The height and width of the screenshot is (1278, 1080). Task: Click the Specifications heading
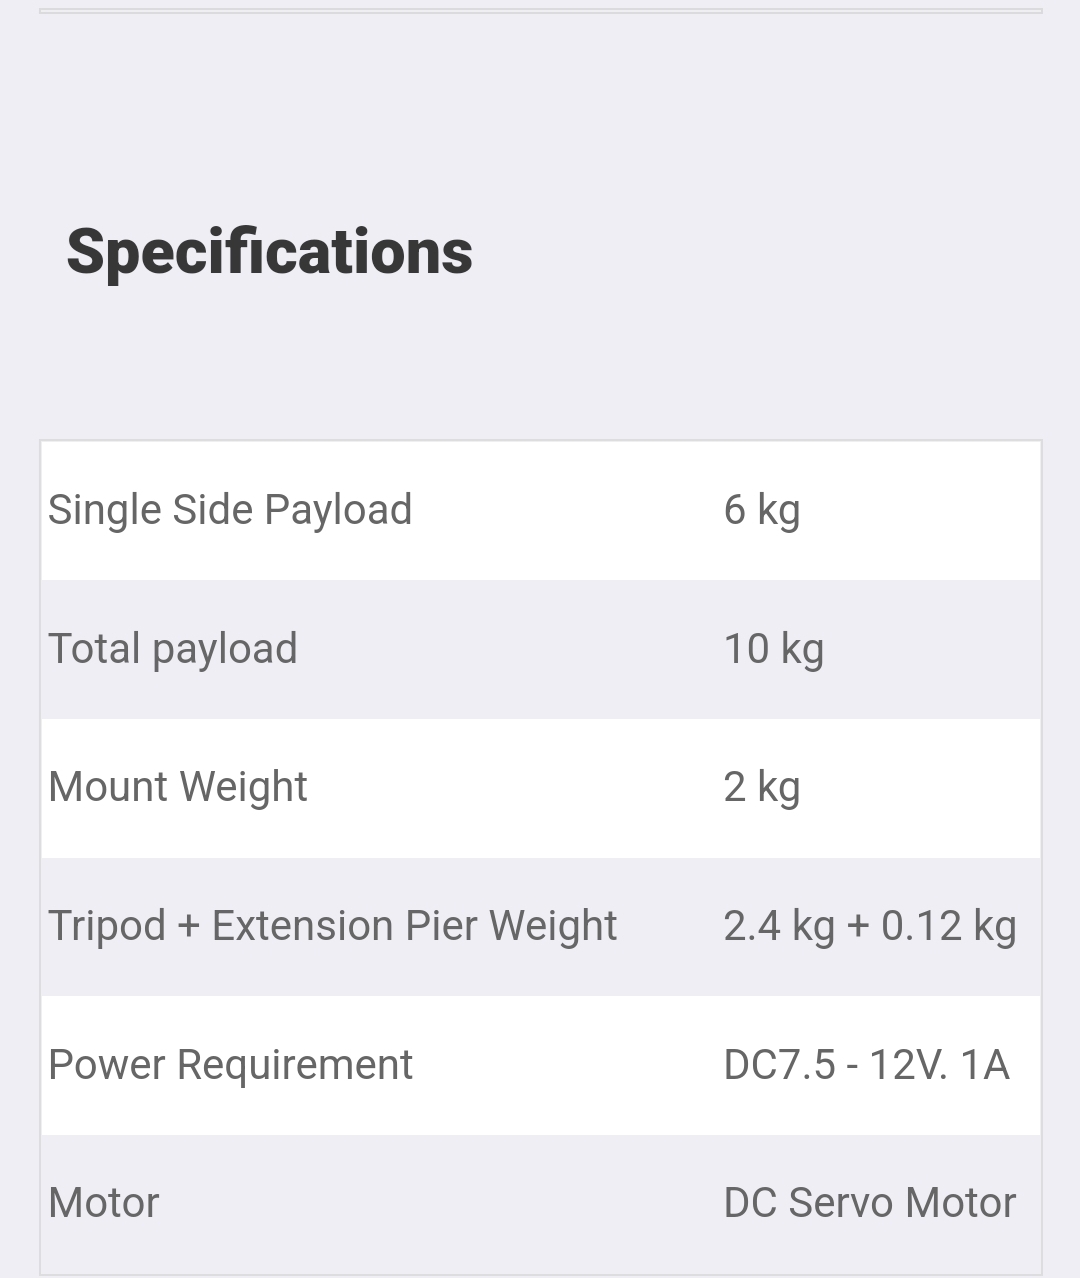click(x=269, y=252)
